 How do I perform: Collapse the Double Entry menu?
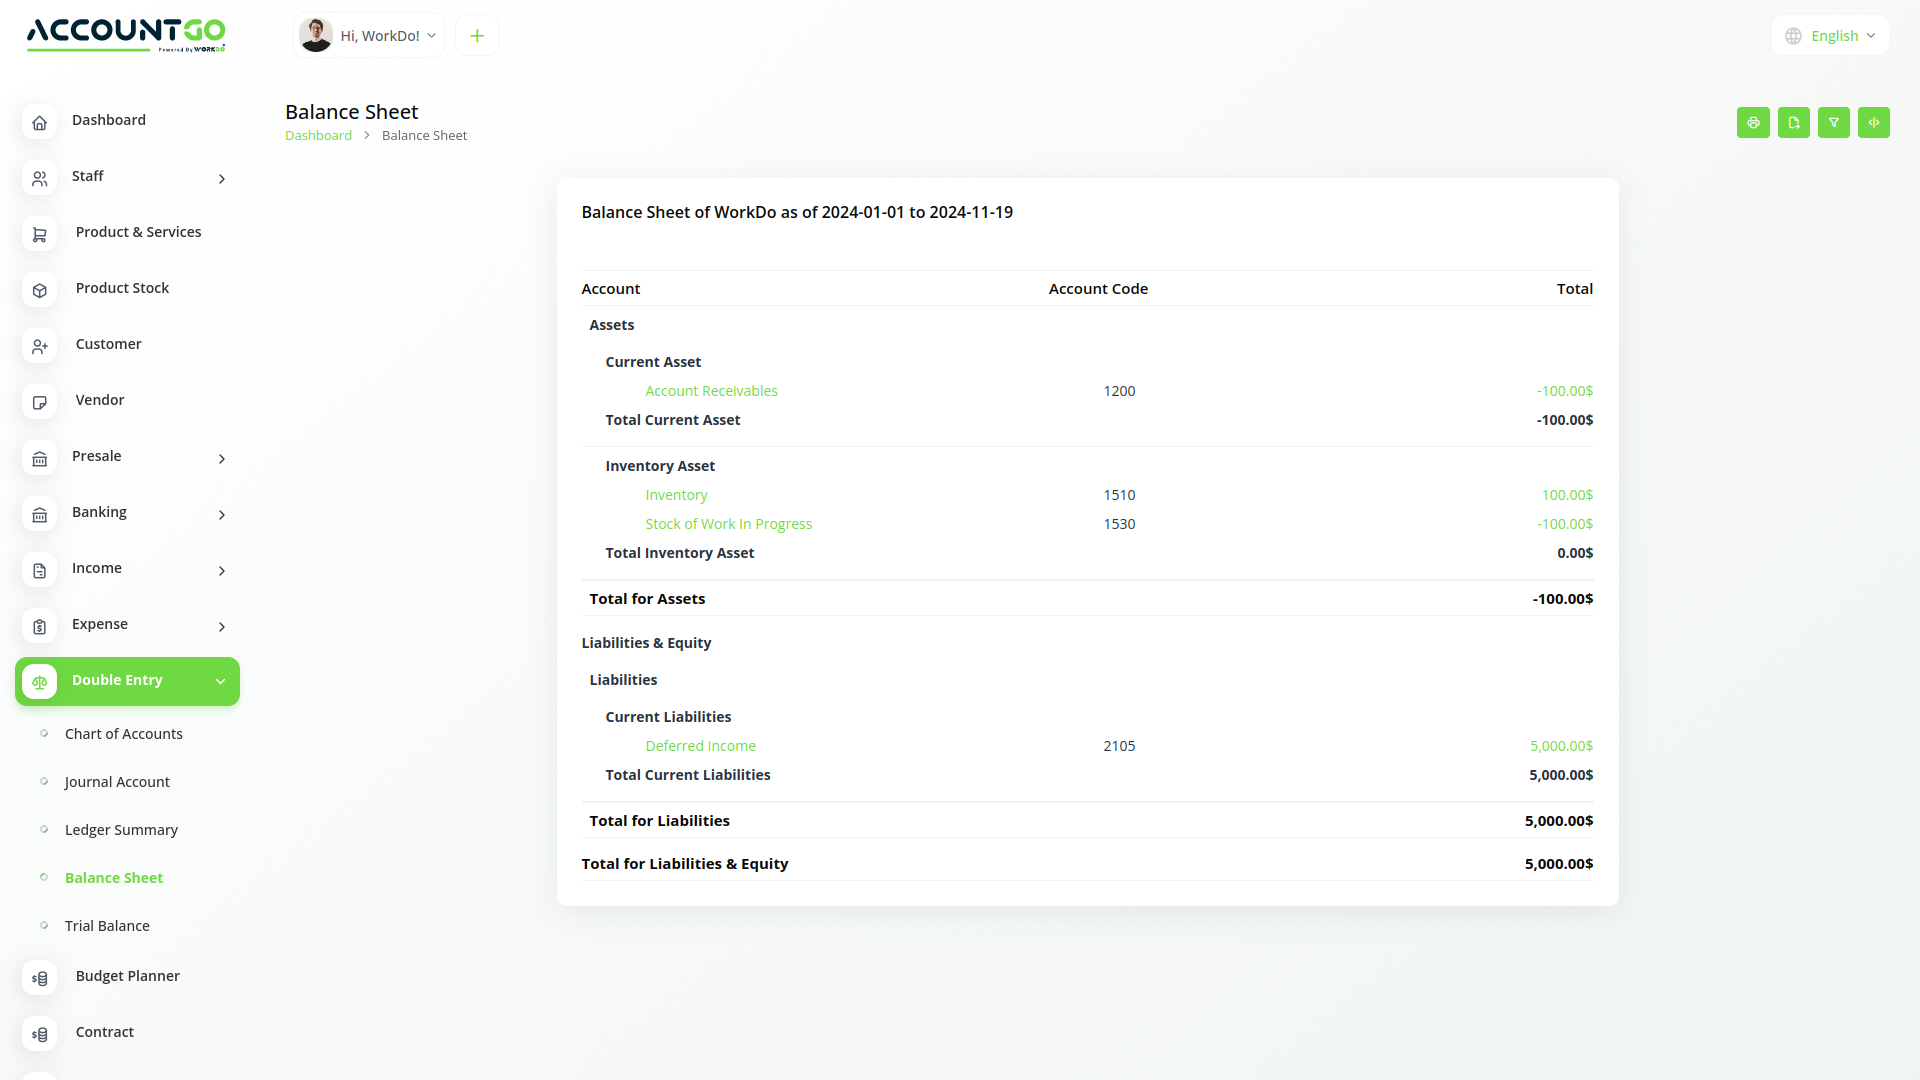pos(220,681)
